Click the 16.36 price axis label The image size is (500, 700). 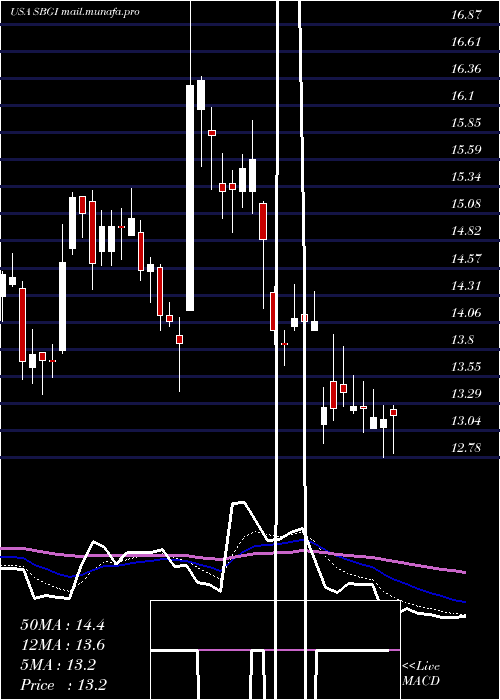click(466, 69)
